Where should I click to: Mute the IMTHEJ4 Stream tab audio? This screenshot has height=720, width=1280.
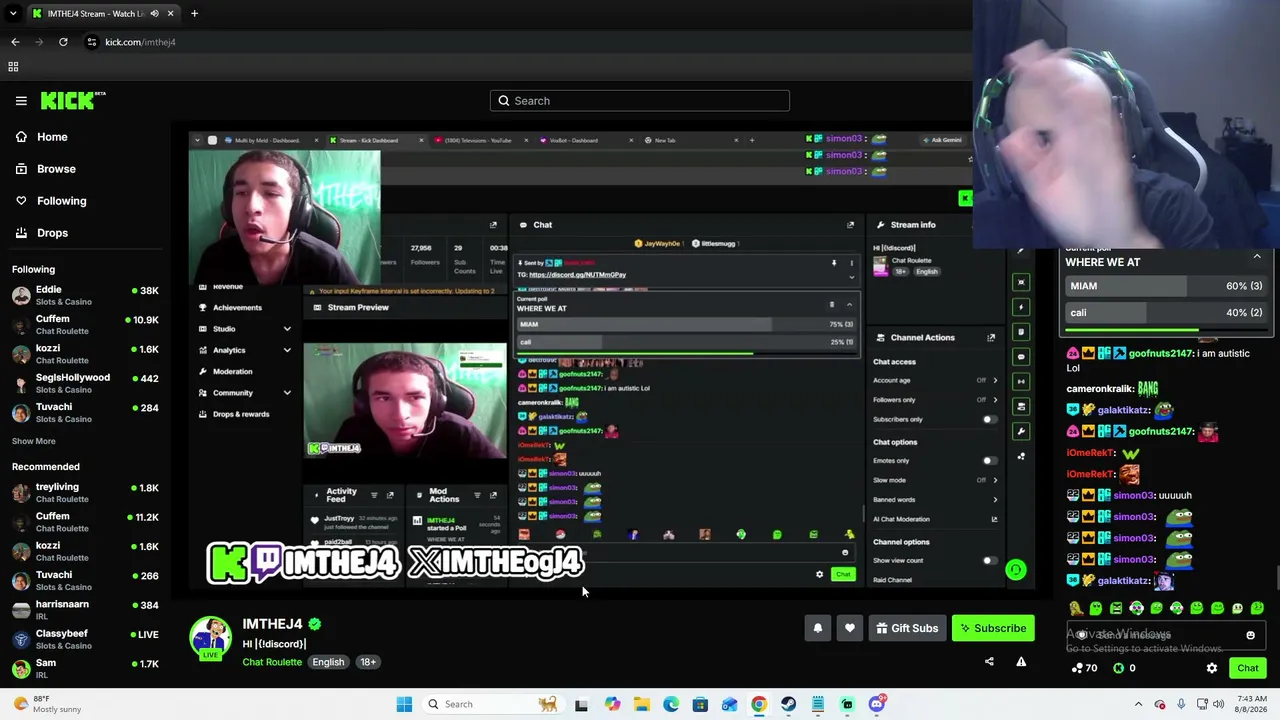pyautogui.click(x=154, y=13)
